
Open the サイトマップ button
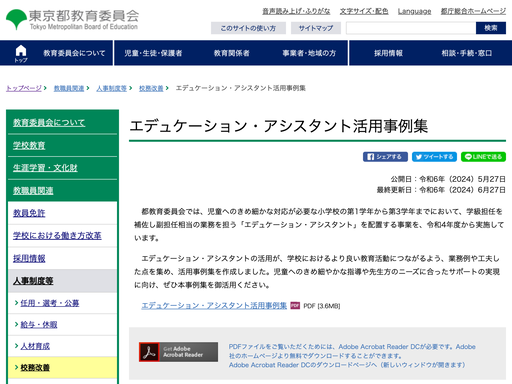point(316,28)
